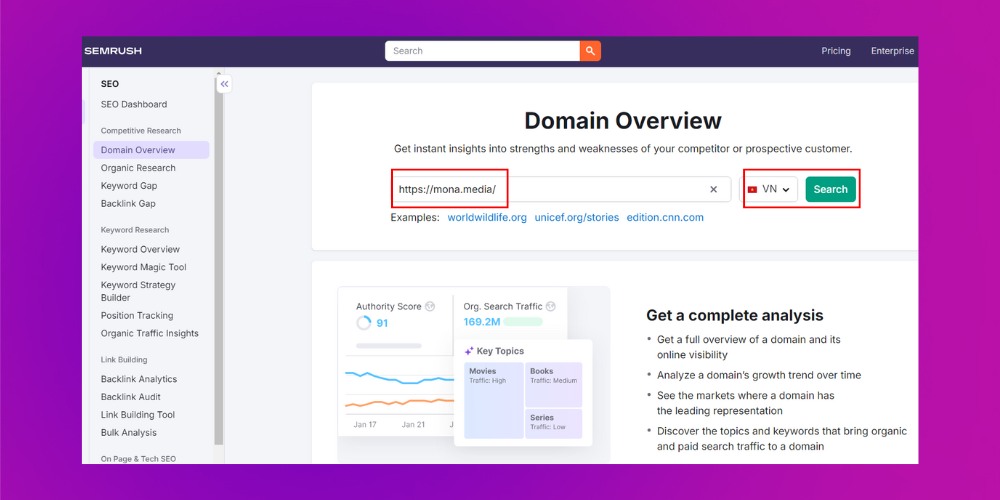Click the Key Topics sparkle icon
Viewport: 1000px width, 500px height.
469,351
